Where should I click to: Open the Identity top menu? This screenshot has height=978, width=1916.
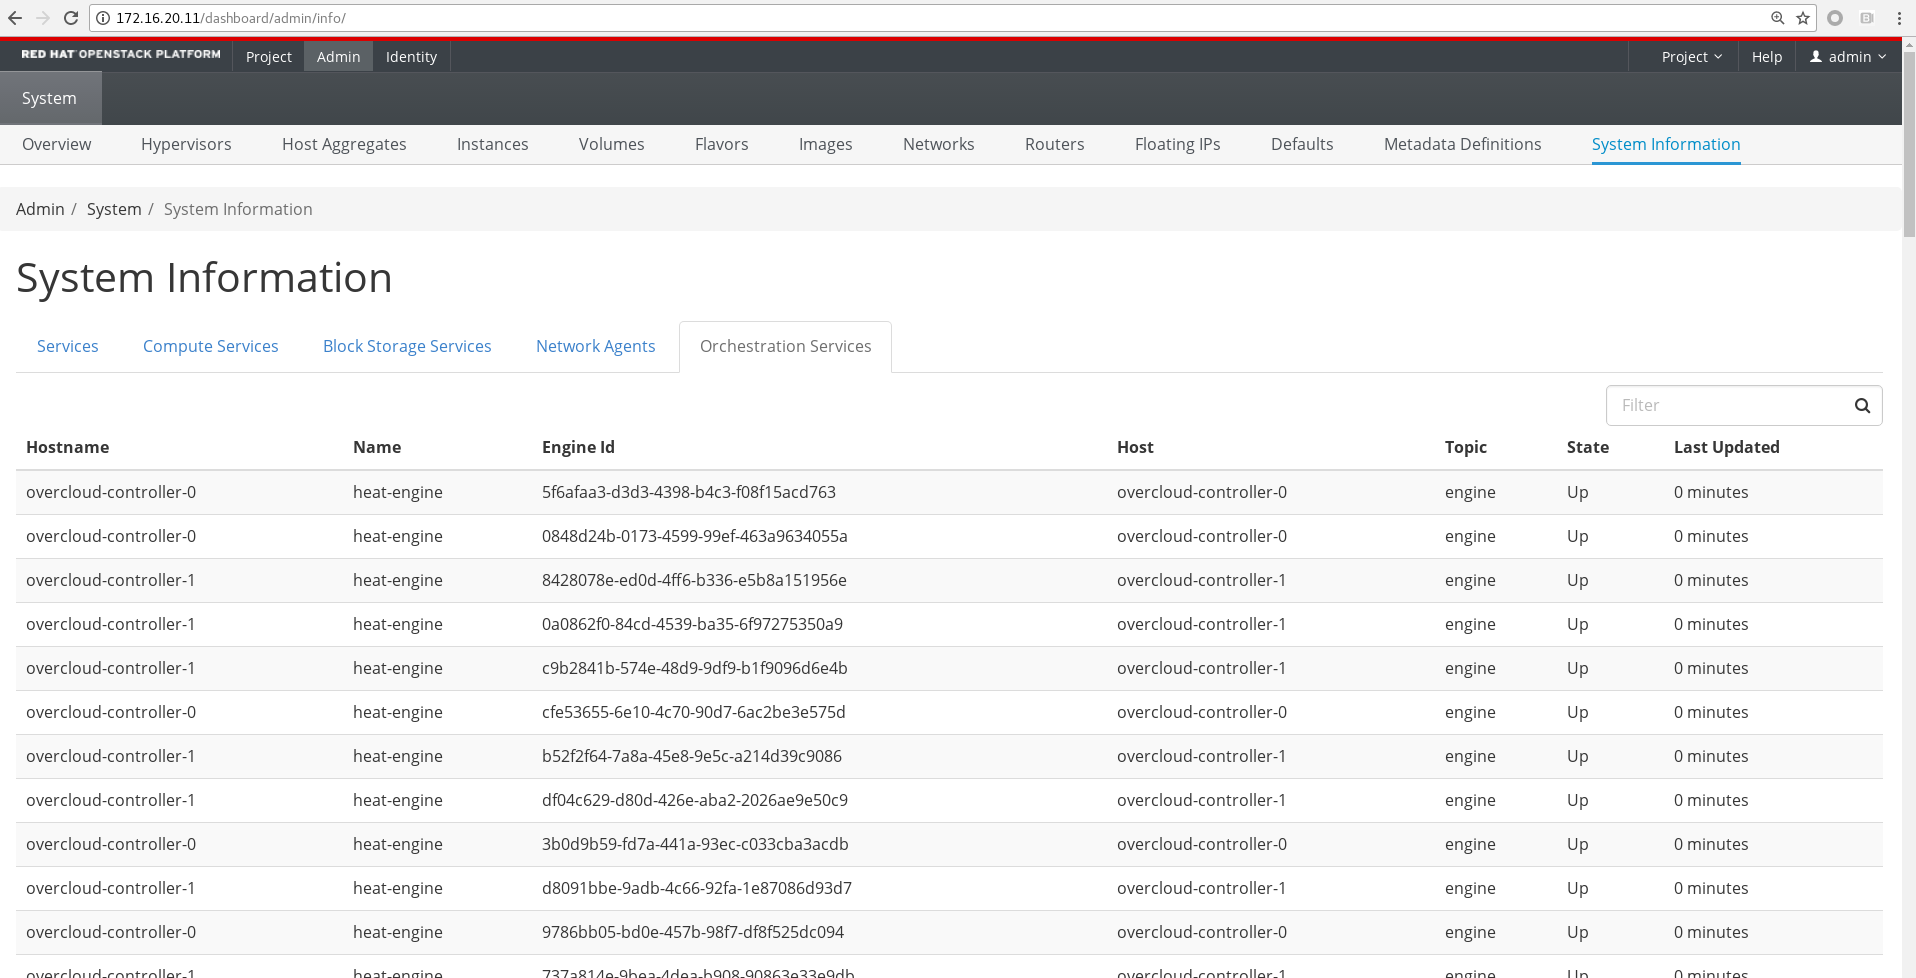click(x=412, y=57)
